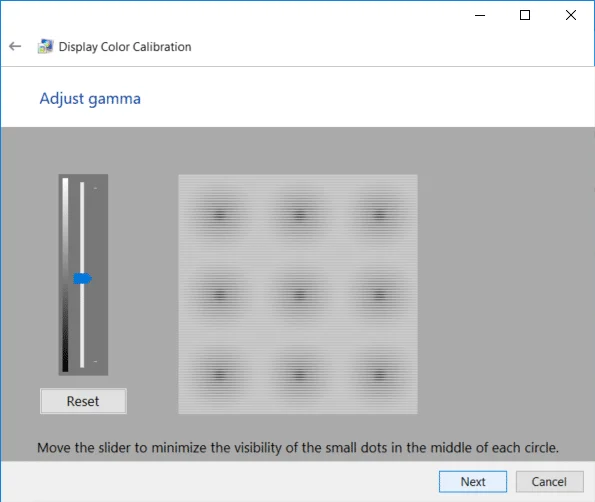Screen dimensions: 595x502
Task: Click the center dot of the gamma pattern
Action: point(299,294)
